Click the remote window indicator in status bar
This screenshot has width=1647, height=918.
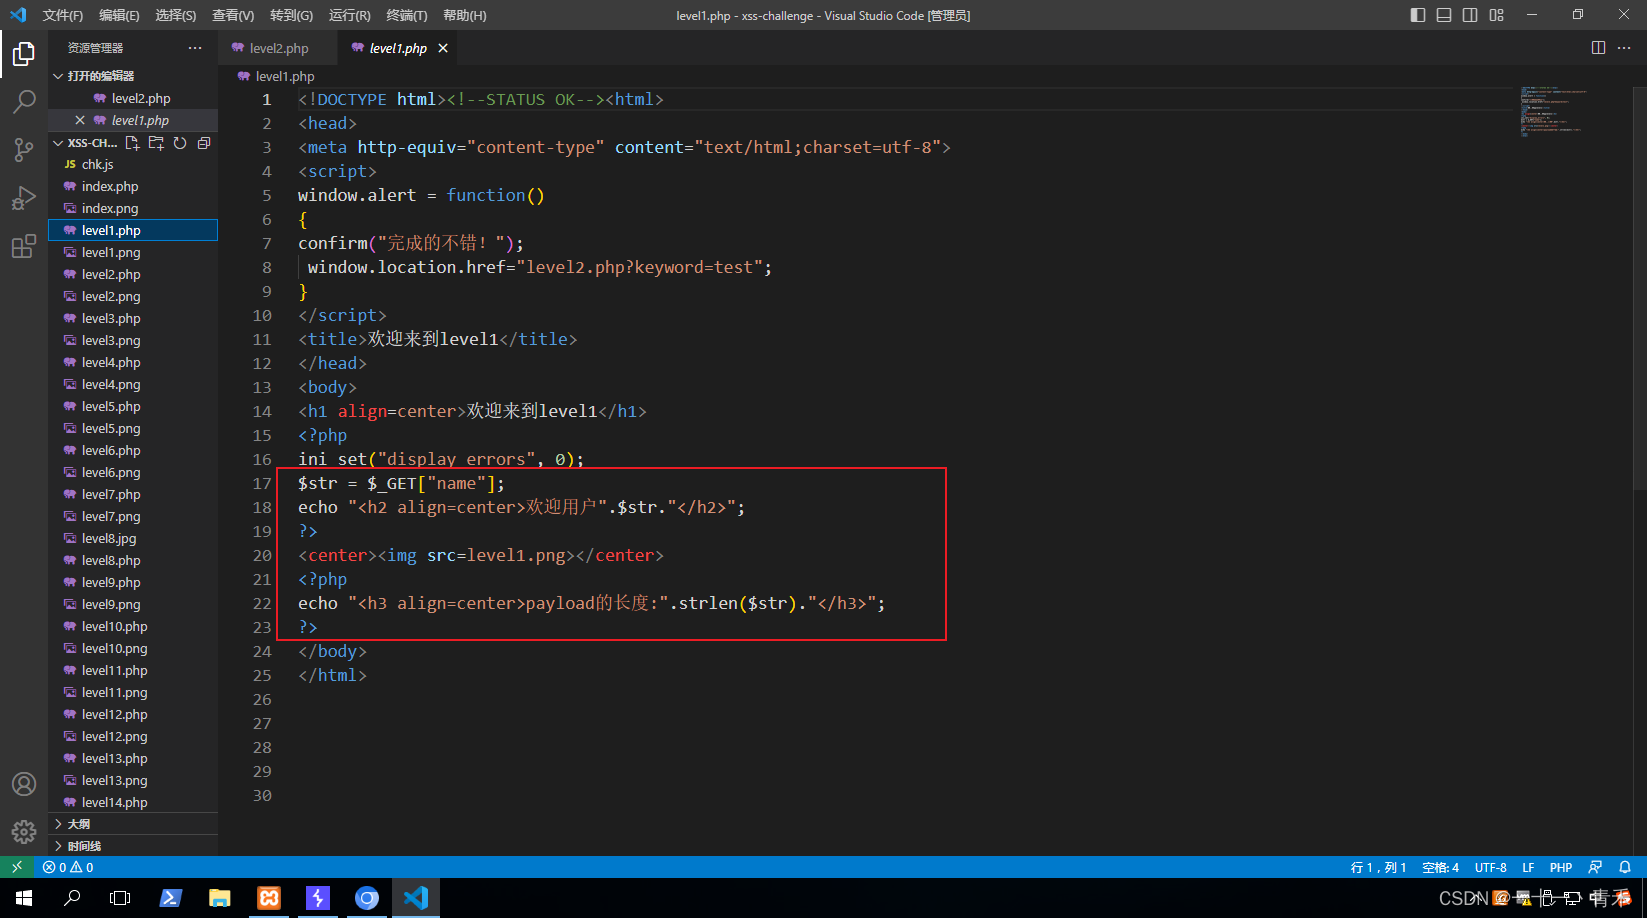tap(17, 867)
